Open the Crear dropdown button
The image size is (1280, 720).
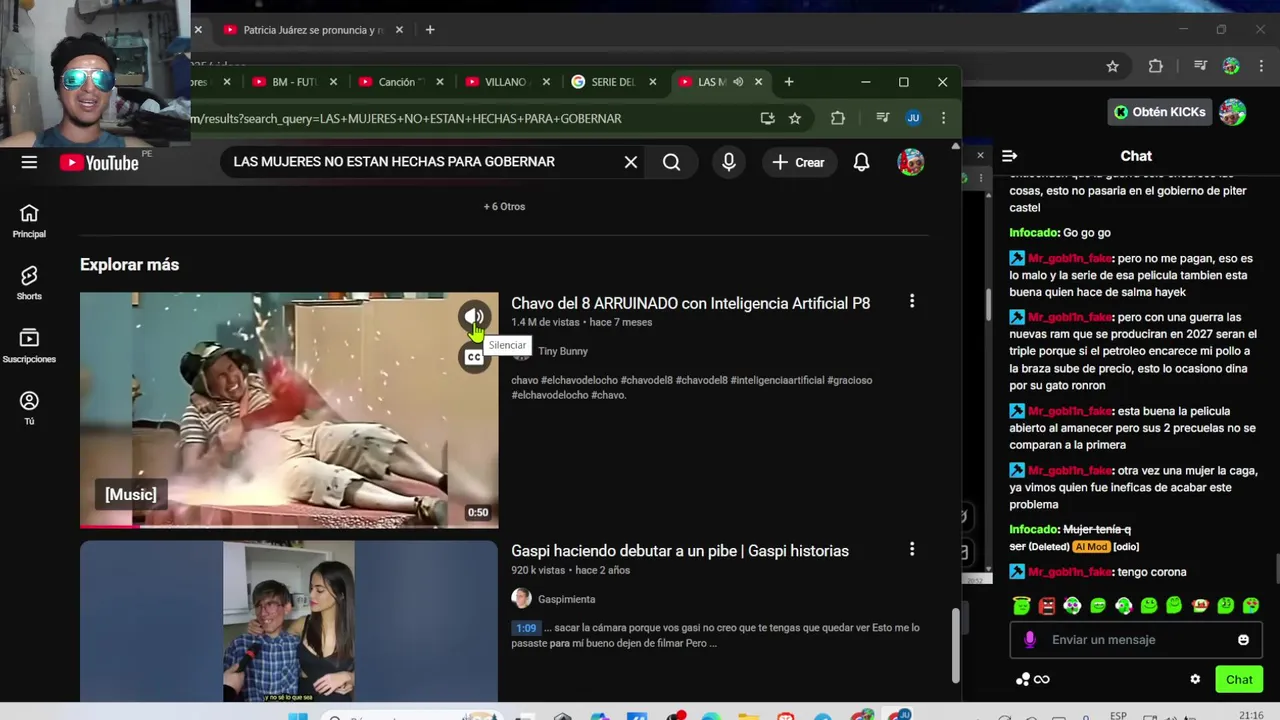coord(798,162)
